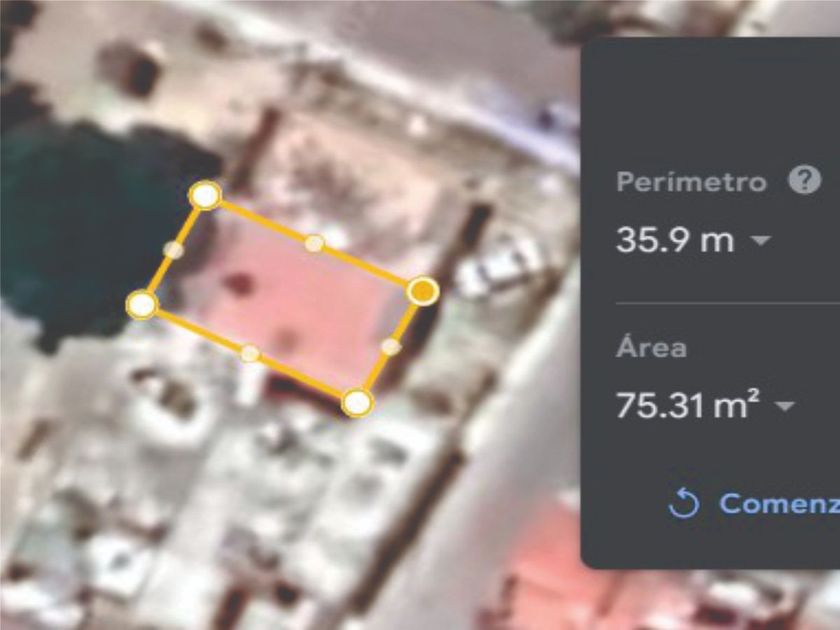Select the orange-filled right corner vertex

pyautogui.click(x=423, y=291)
